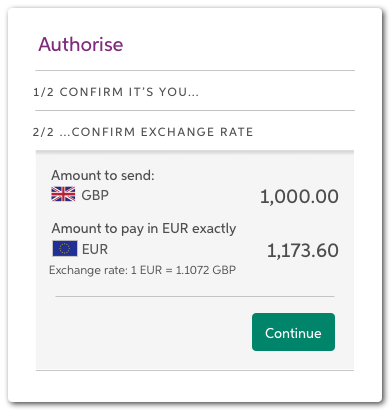Screen dimensions: 390x410
Task: Click the 1,173.60 EUR amount
Action: 303,251
